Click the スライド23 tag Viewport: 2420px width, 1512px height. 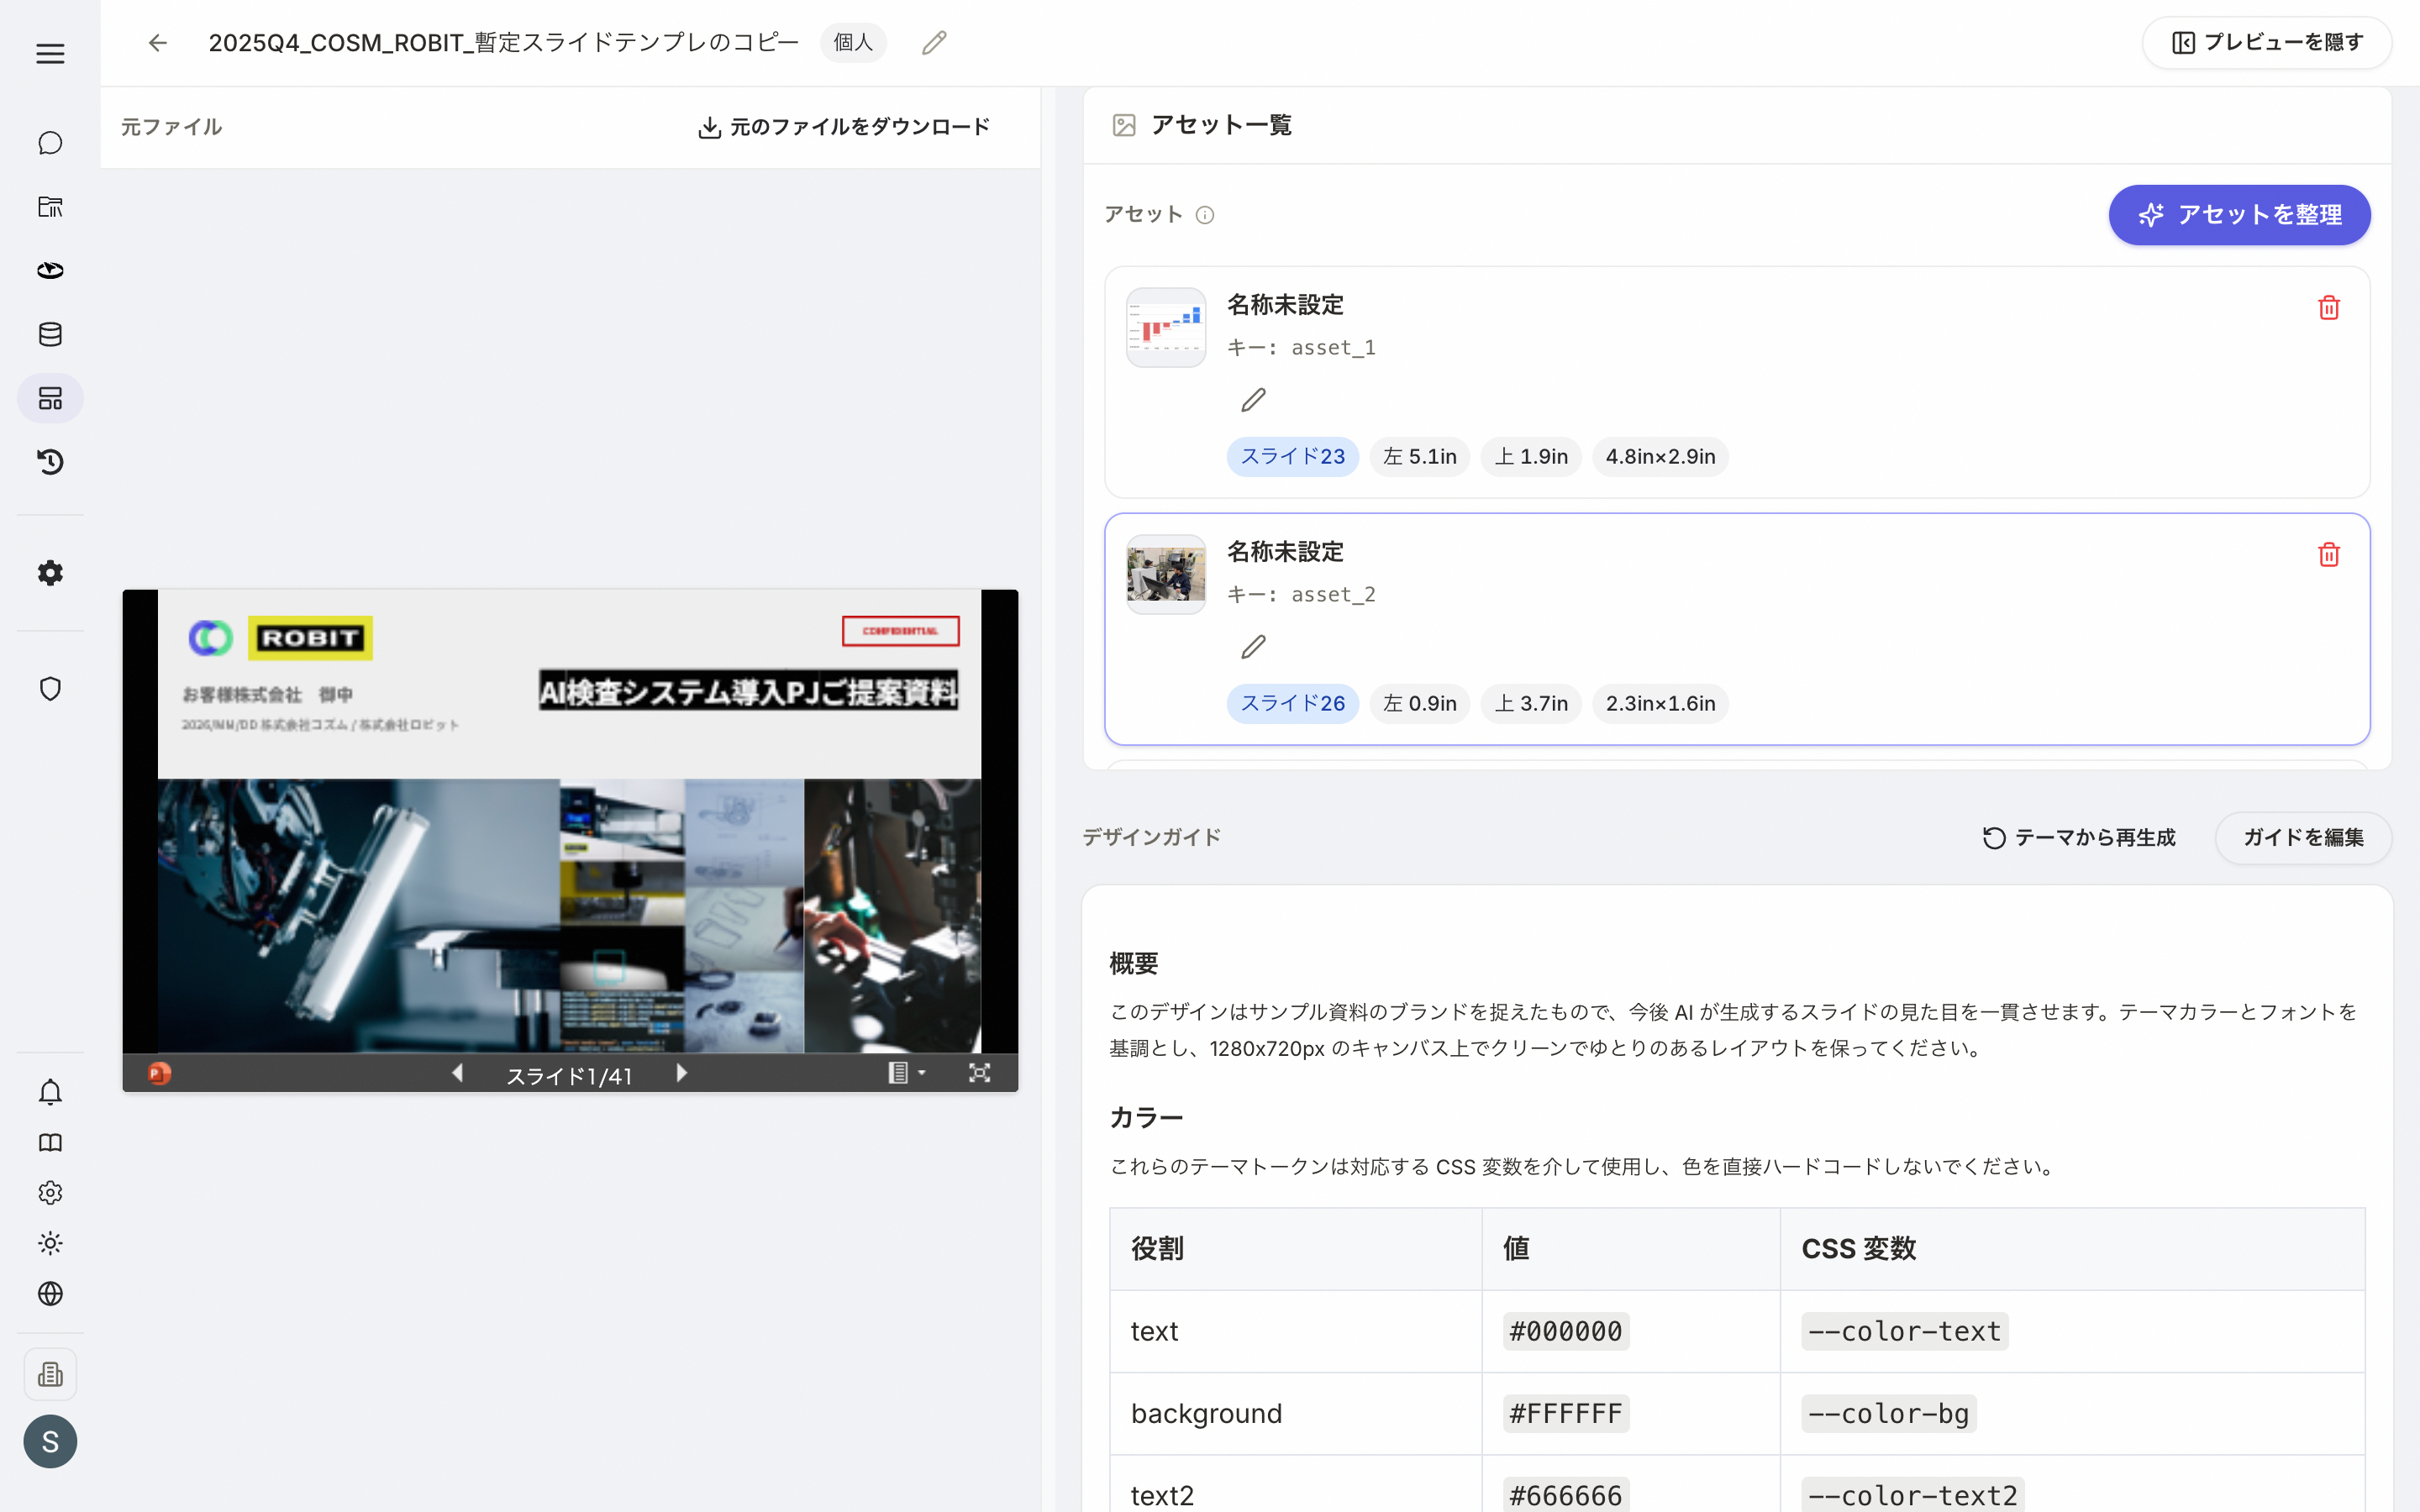pyautogui.click(x=1292, y=457)
